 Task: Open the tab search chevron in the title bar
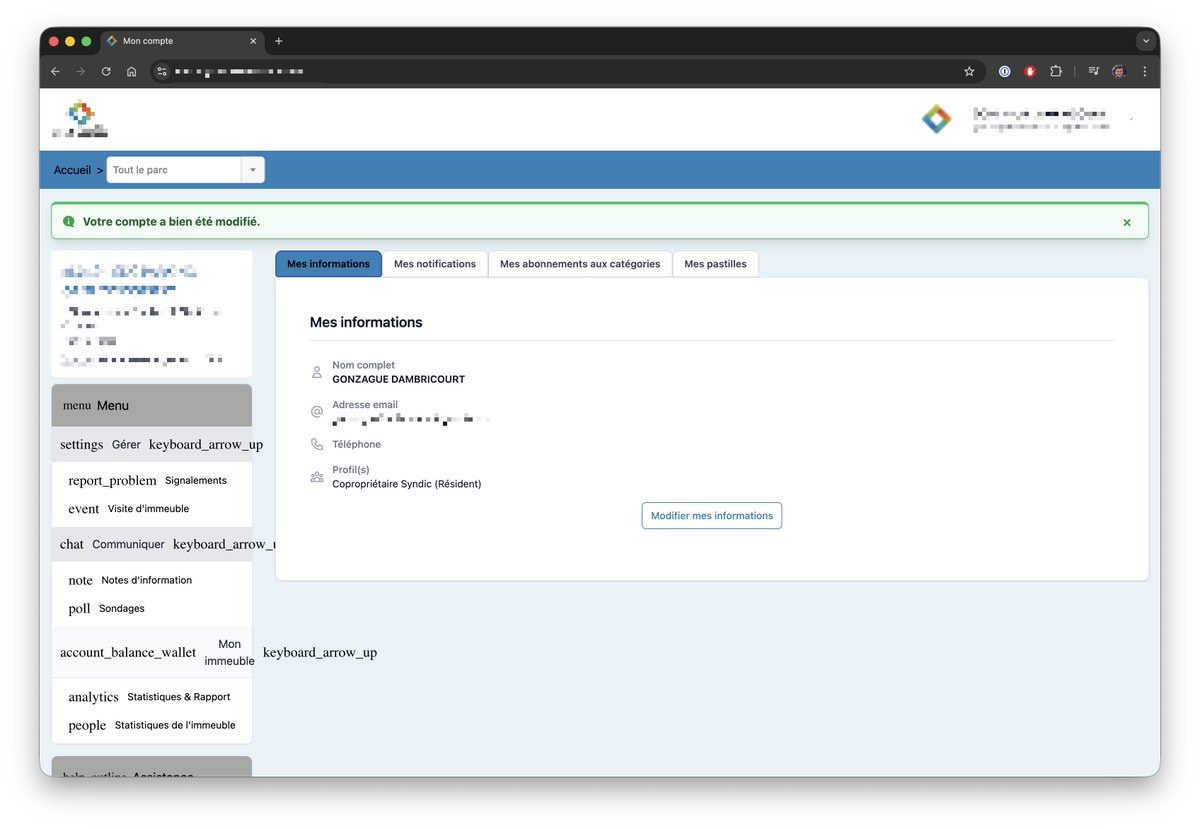[x=1146, y=41]
